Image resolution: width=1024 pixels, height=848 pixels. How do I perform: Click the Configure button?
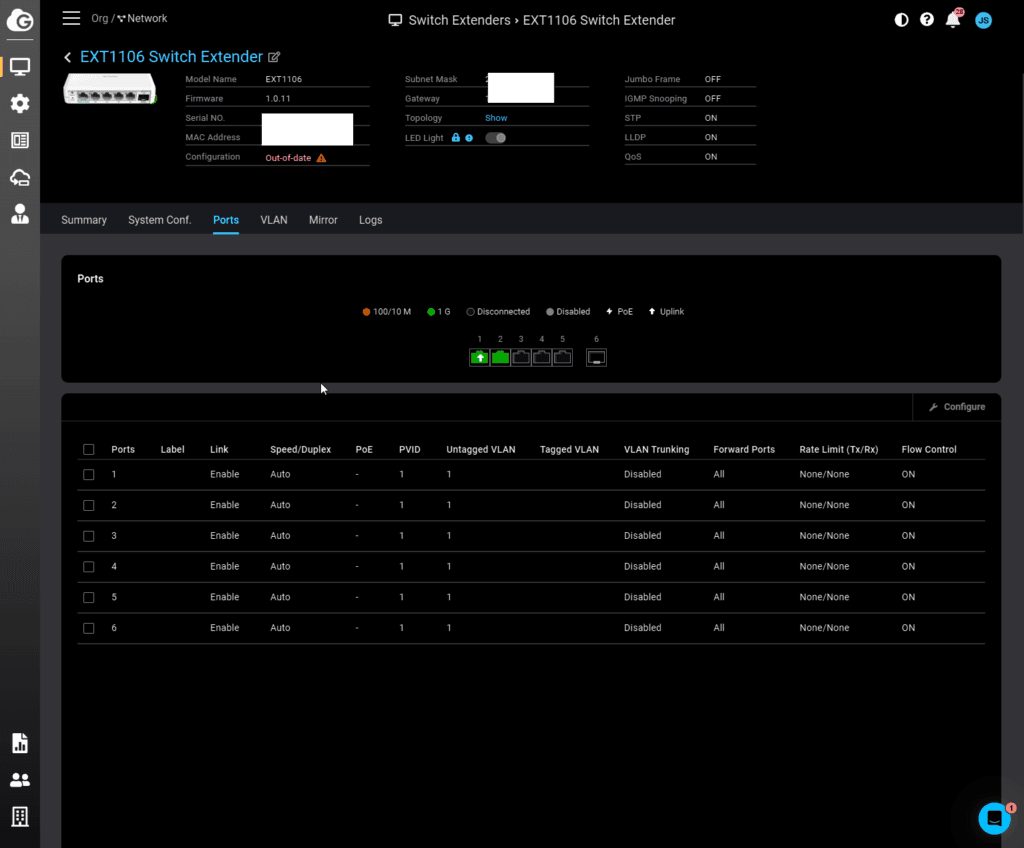coord(957,407)
